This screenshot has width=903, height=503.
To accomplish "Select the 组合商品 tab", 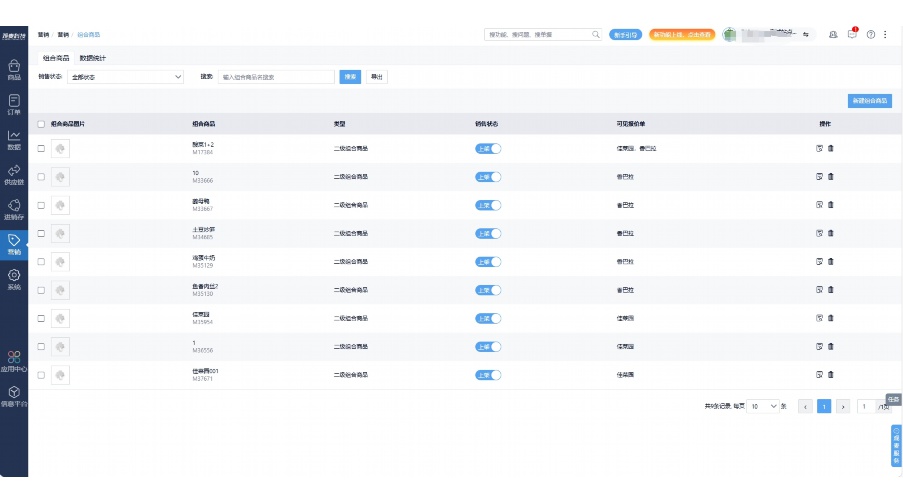I will tap(56, 58).
